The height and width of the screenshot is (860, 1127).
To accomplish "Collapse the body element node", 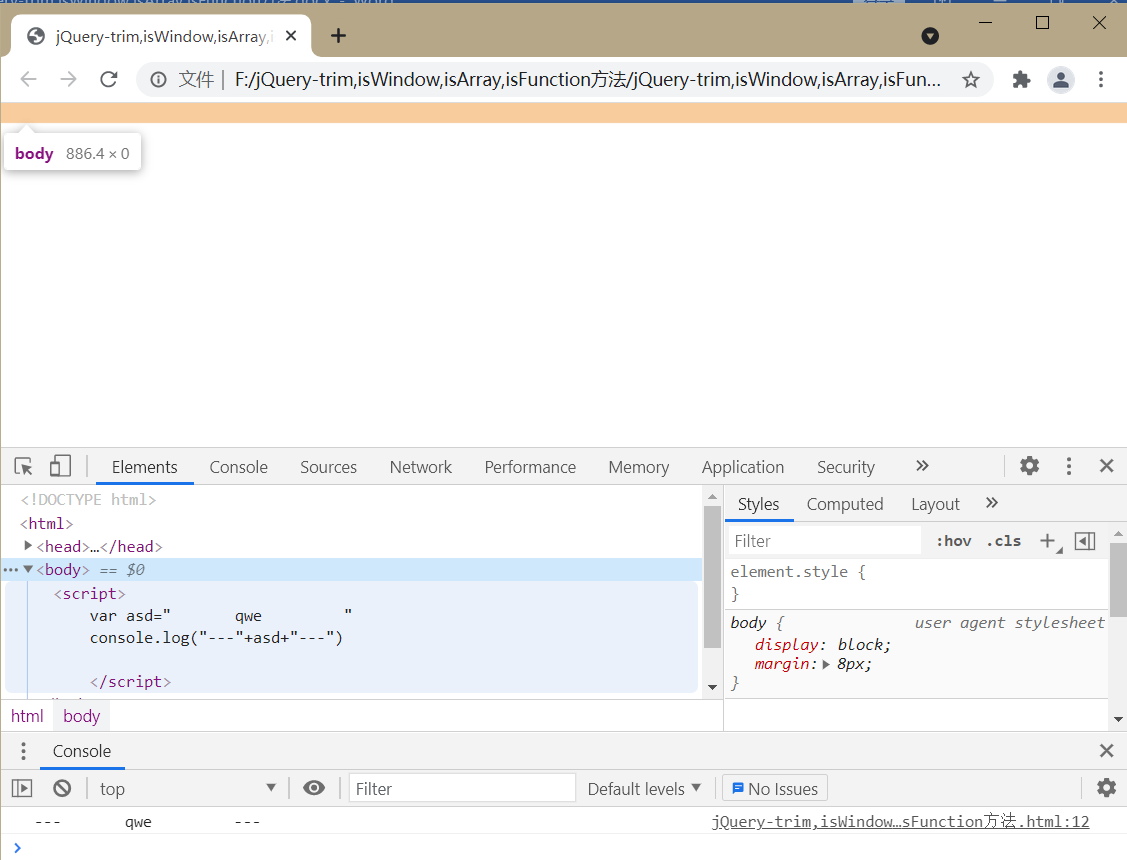I will (28, 569).
